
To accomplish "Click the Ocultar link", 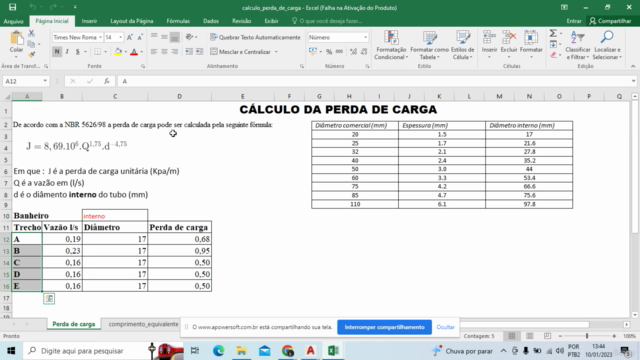I will [445, 327].
